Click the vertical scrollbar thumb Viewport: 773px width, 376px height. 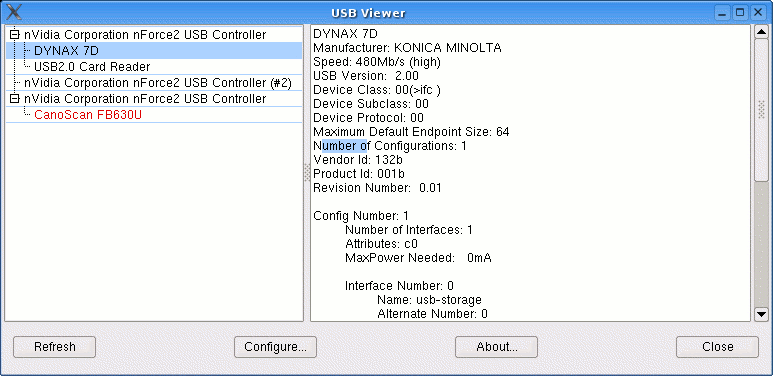762,110
